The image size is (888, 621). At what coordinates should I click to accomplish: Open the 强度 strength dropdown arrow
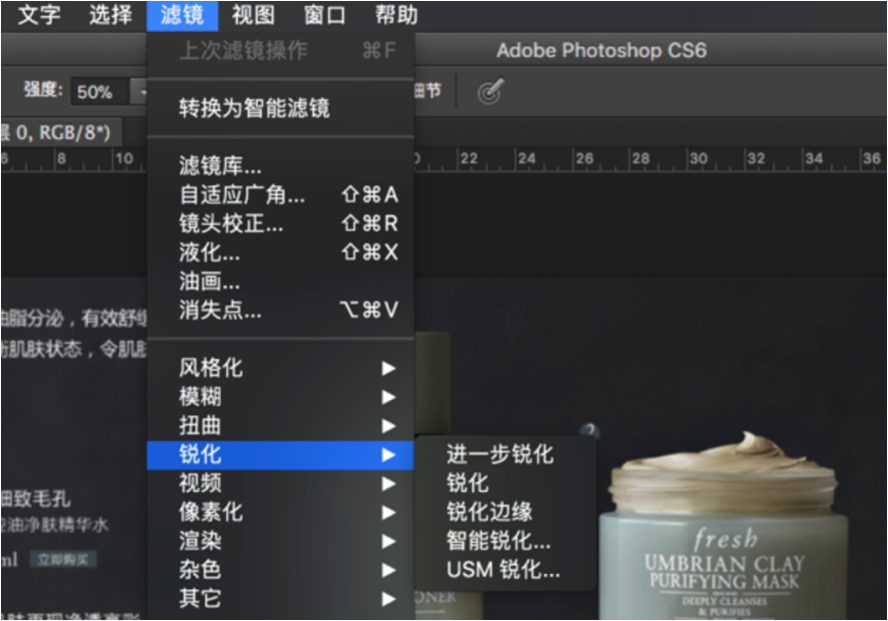[x=140, y=92]
